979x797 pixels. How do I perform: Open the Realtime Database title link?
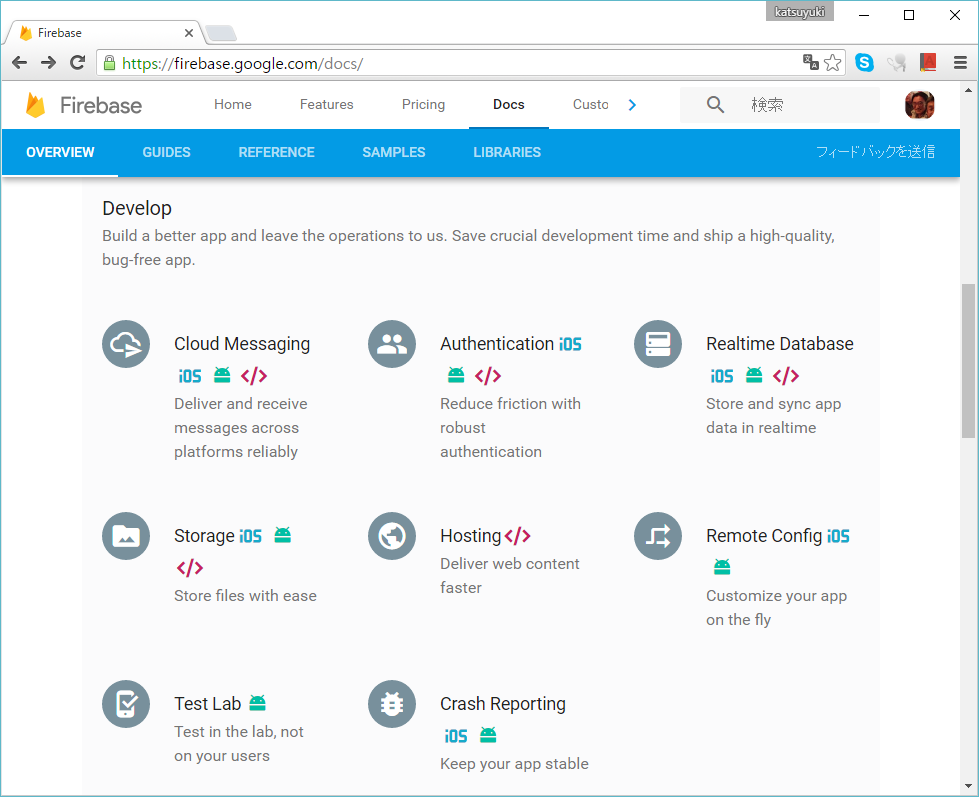[780, 344]
